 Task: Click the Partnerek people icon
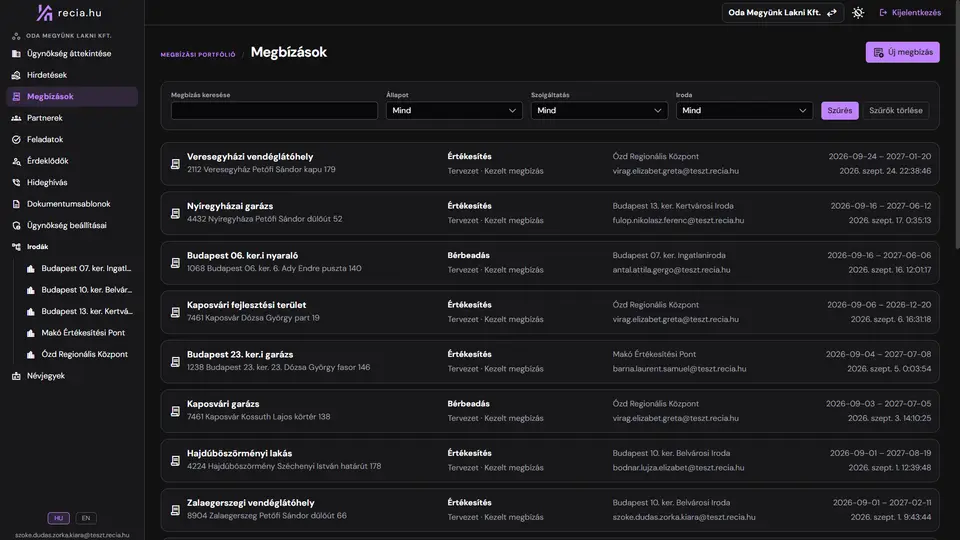click(16, 118)
